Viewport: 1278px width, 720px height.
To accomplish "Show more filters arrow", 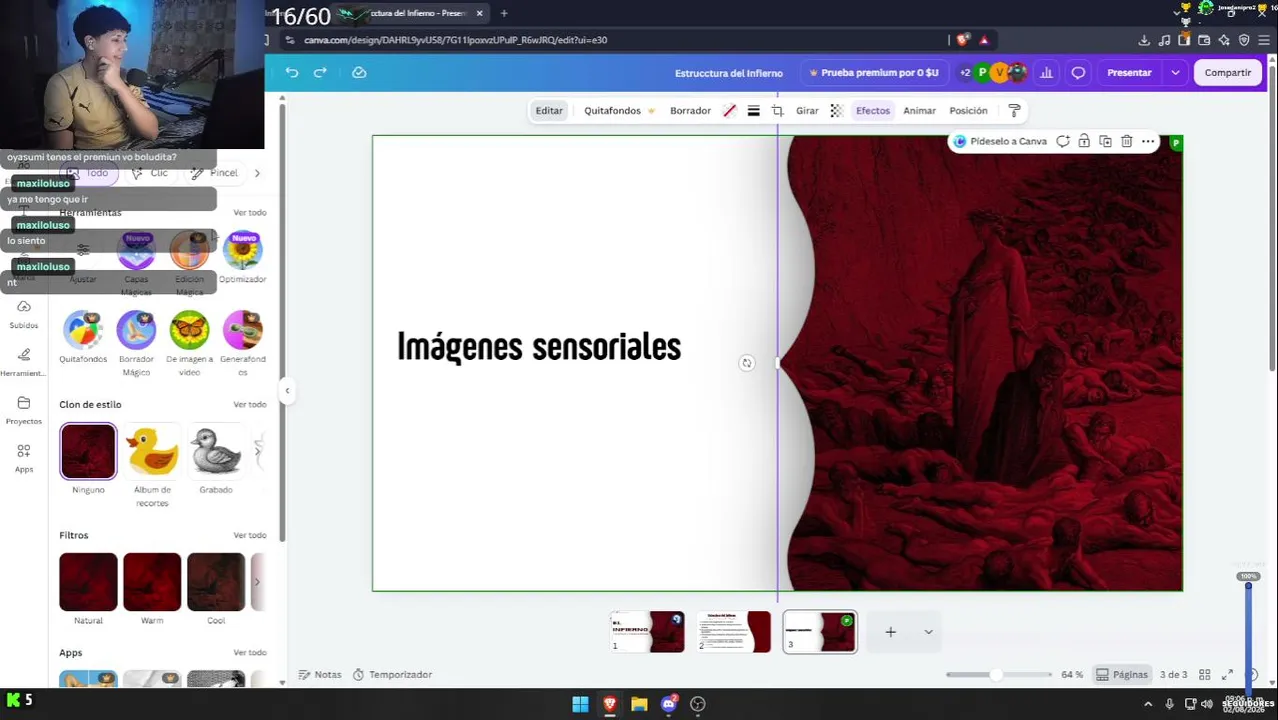I will (257, 582).
